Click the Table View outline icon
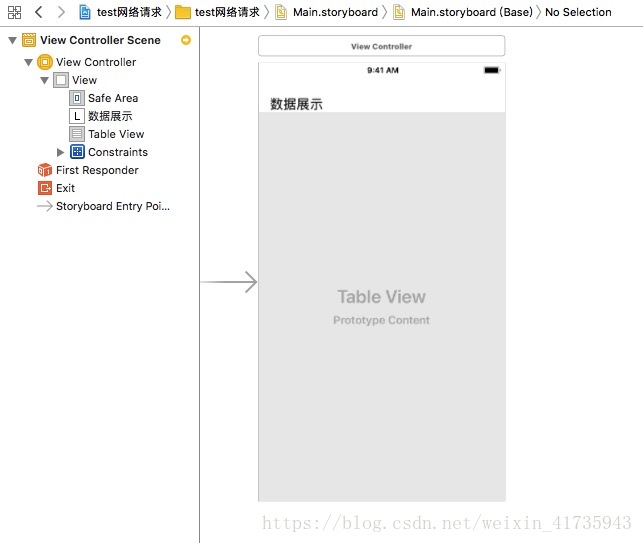 click(x=77, y=134)
